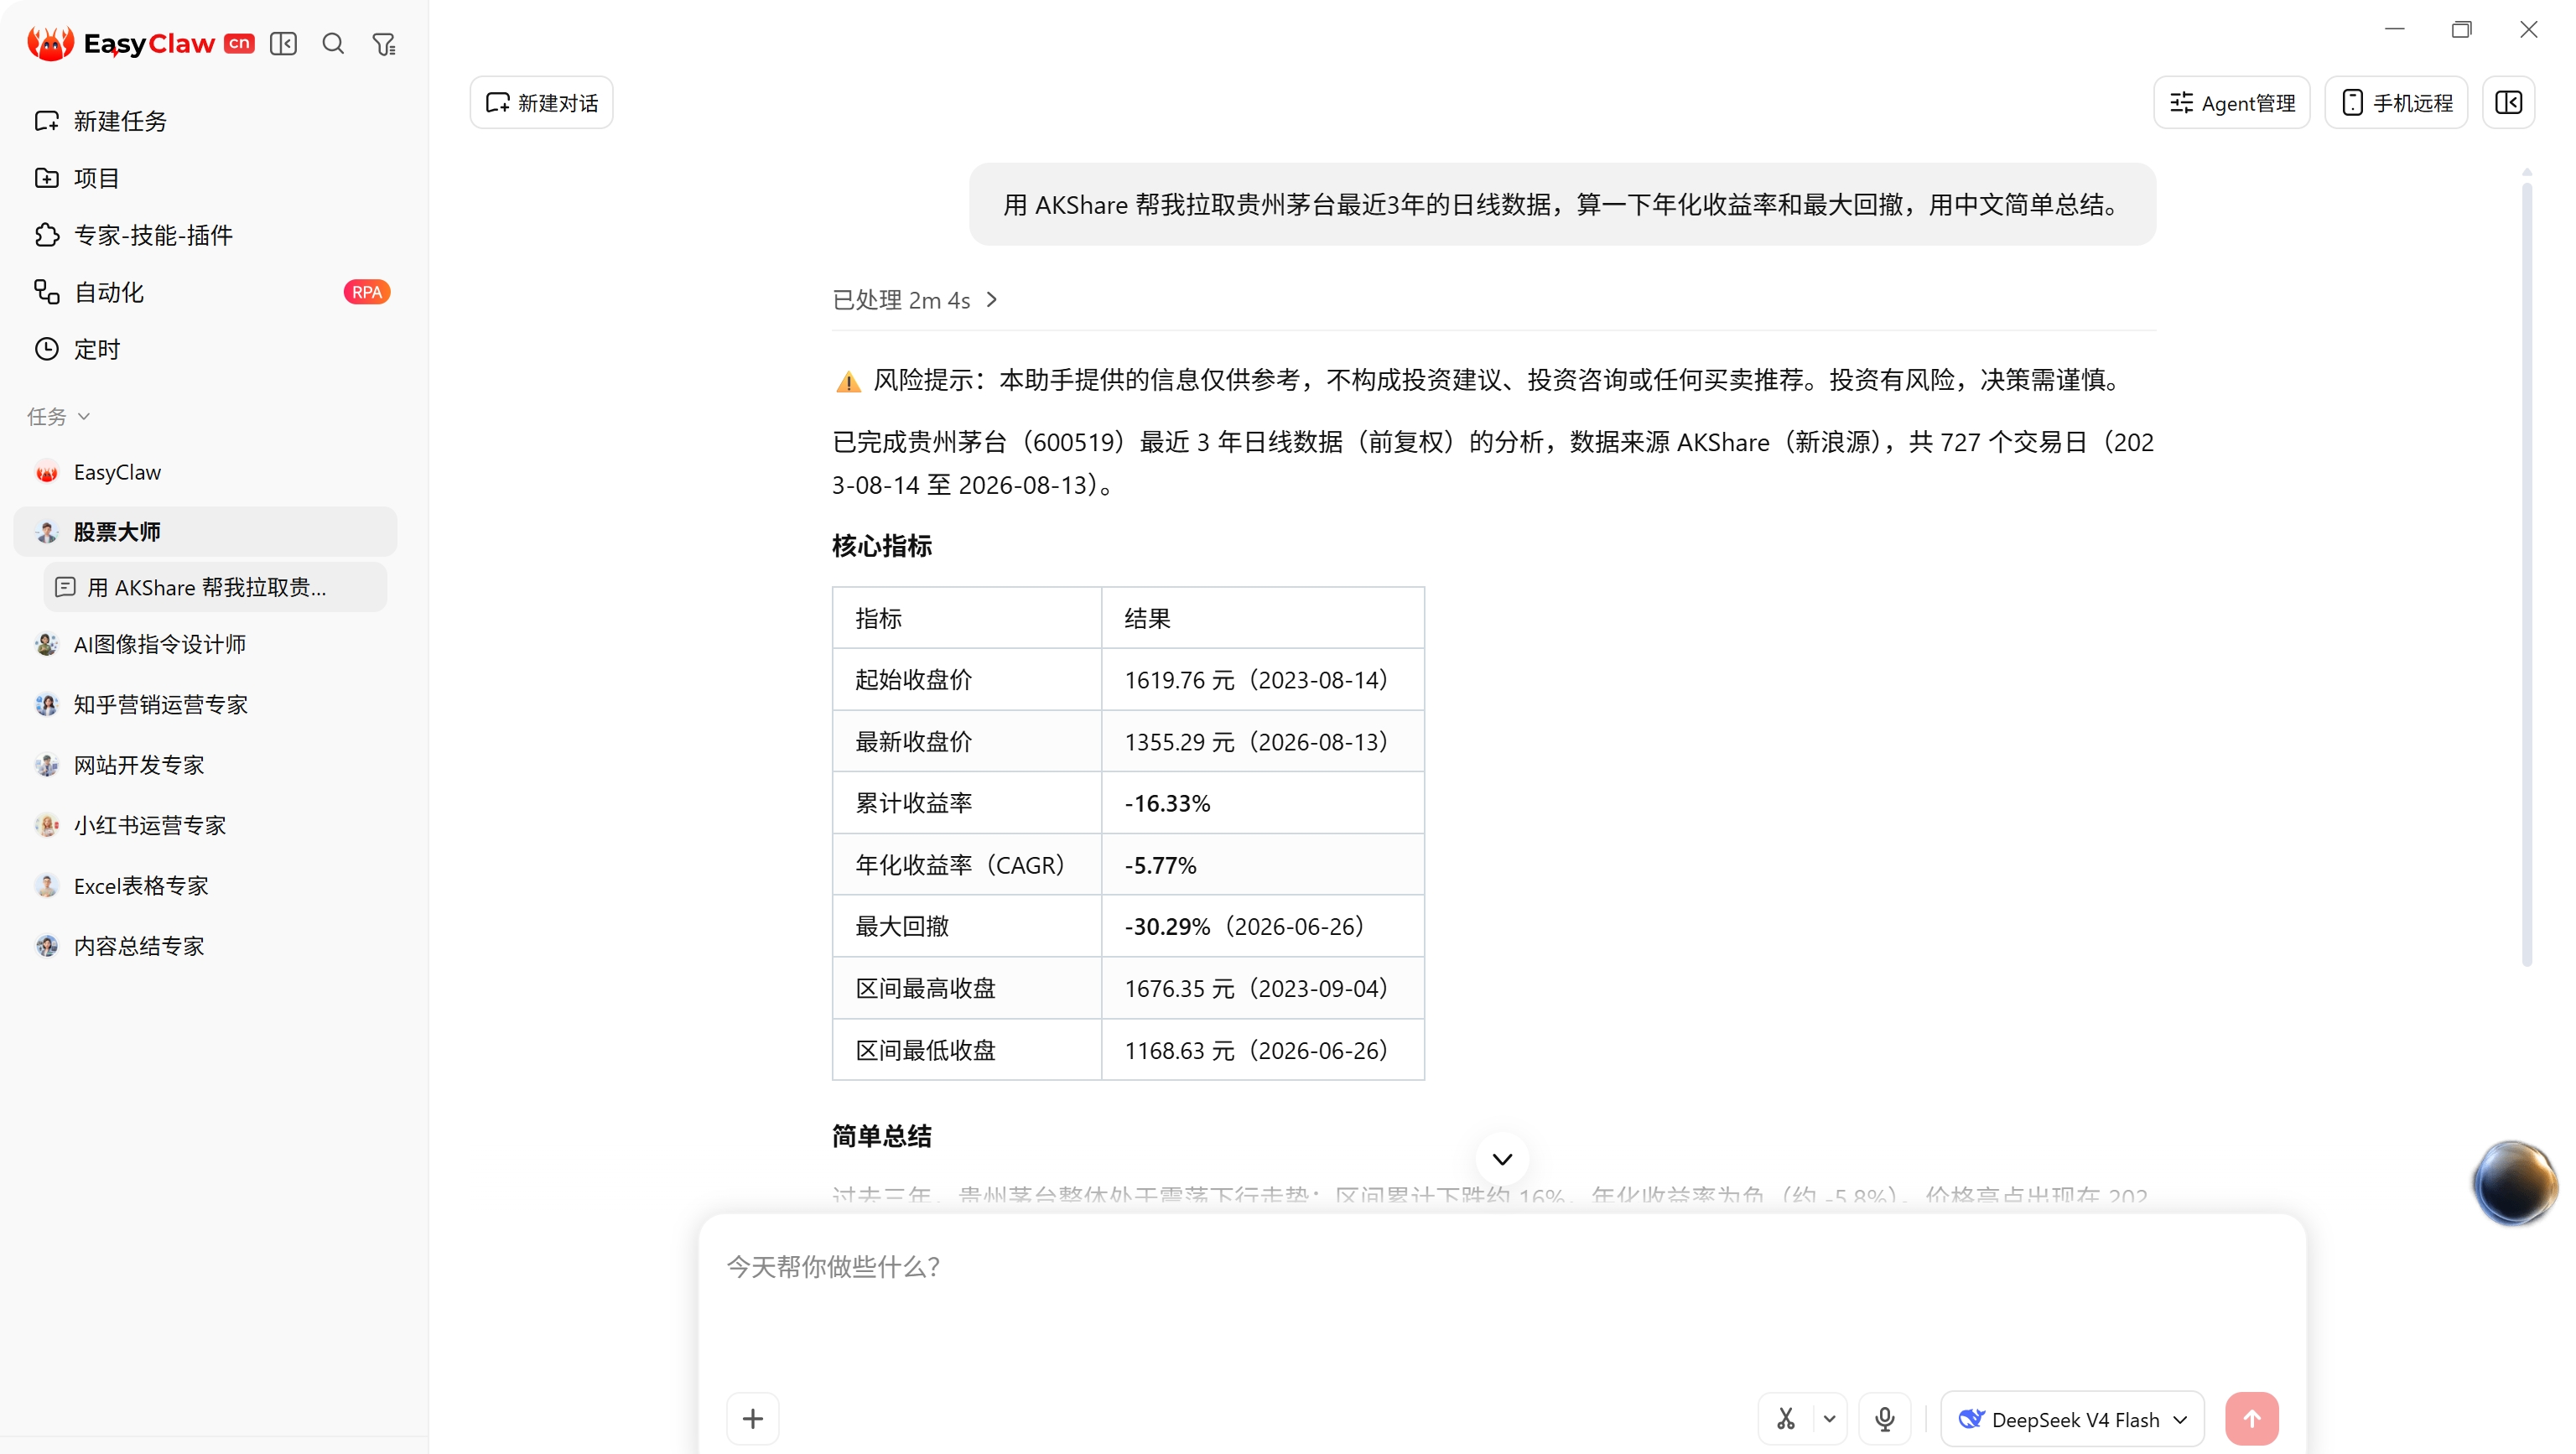Viewport: 2576px width, 1454px height.
Task: Click the 1619.76 元（2023-08-14） cell
Action: [1262, 680]
